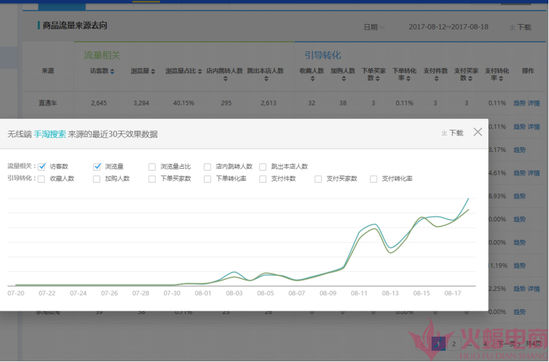Viewport: 549px width, 362px height.
Task: Tick the 支付件数 checkbox
Action: pos(263,179)
